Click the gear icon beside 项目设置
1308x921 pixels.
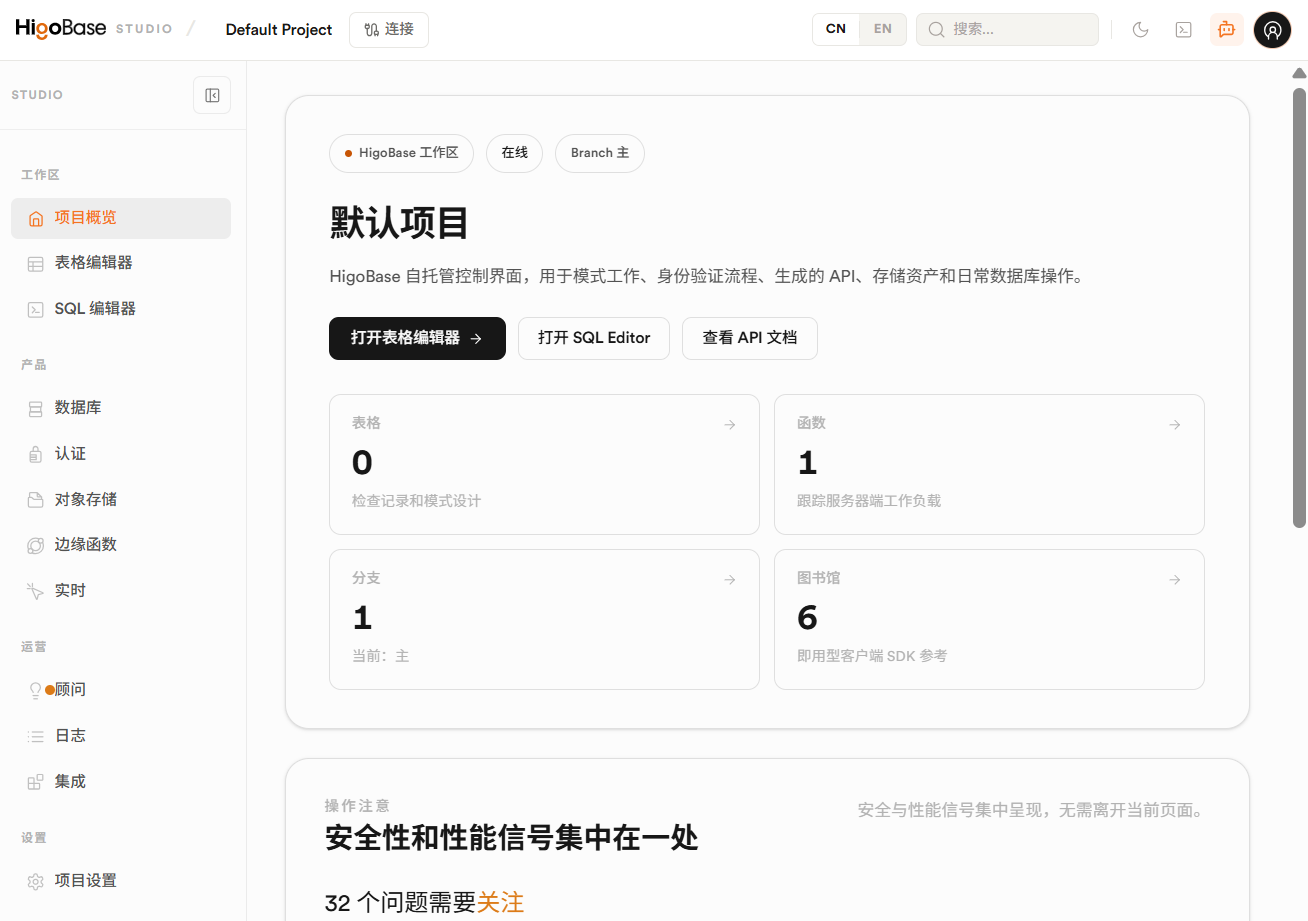(x=35, y=881)
